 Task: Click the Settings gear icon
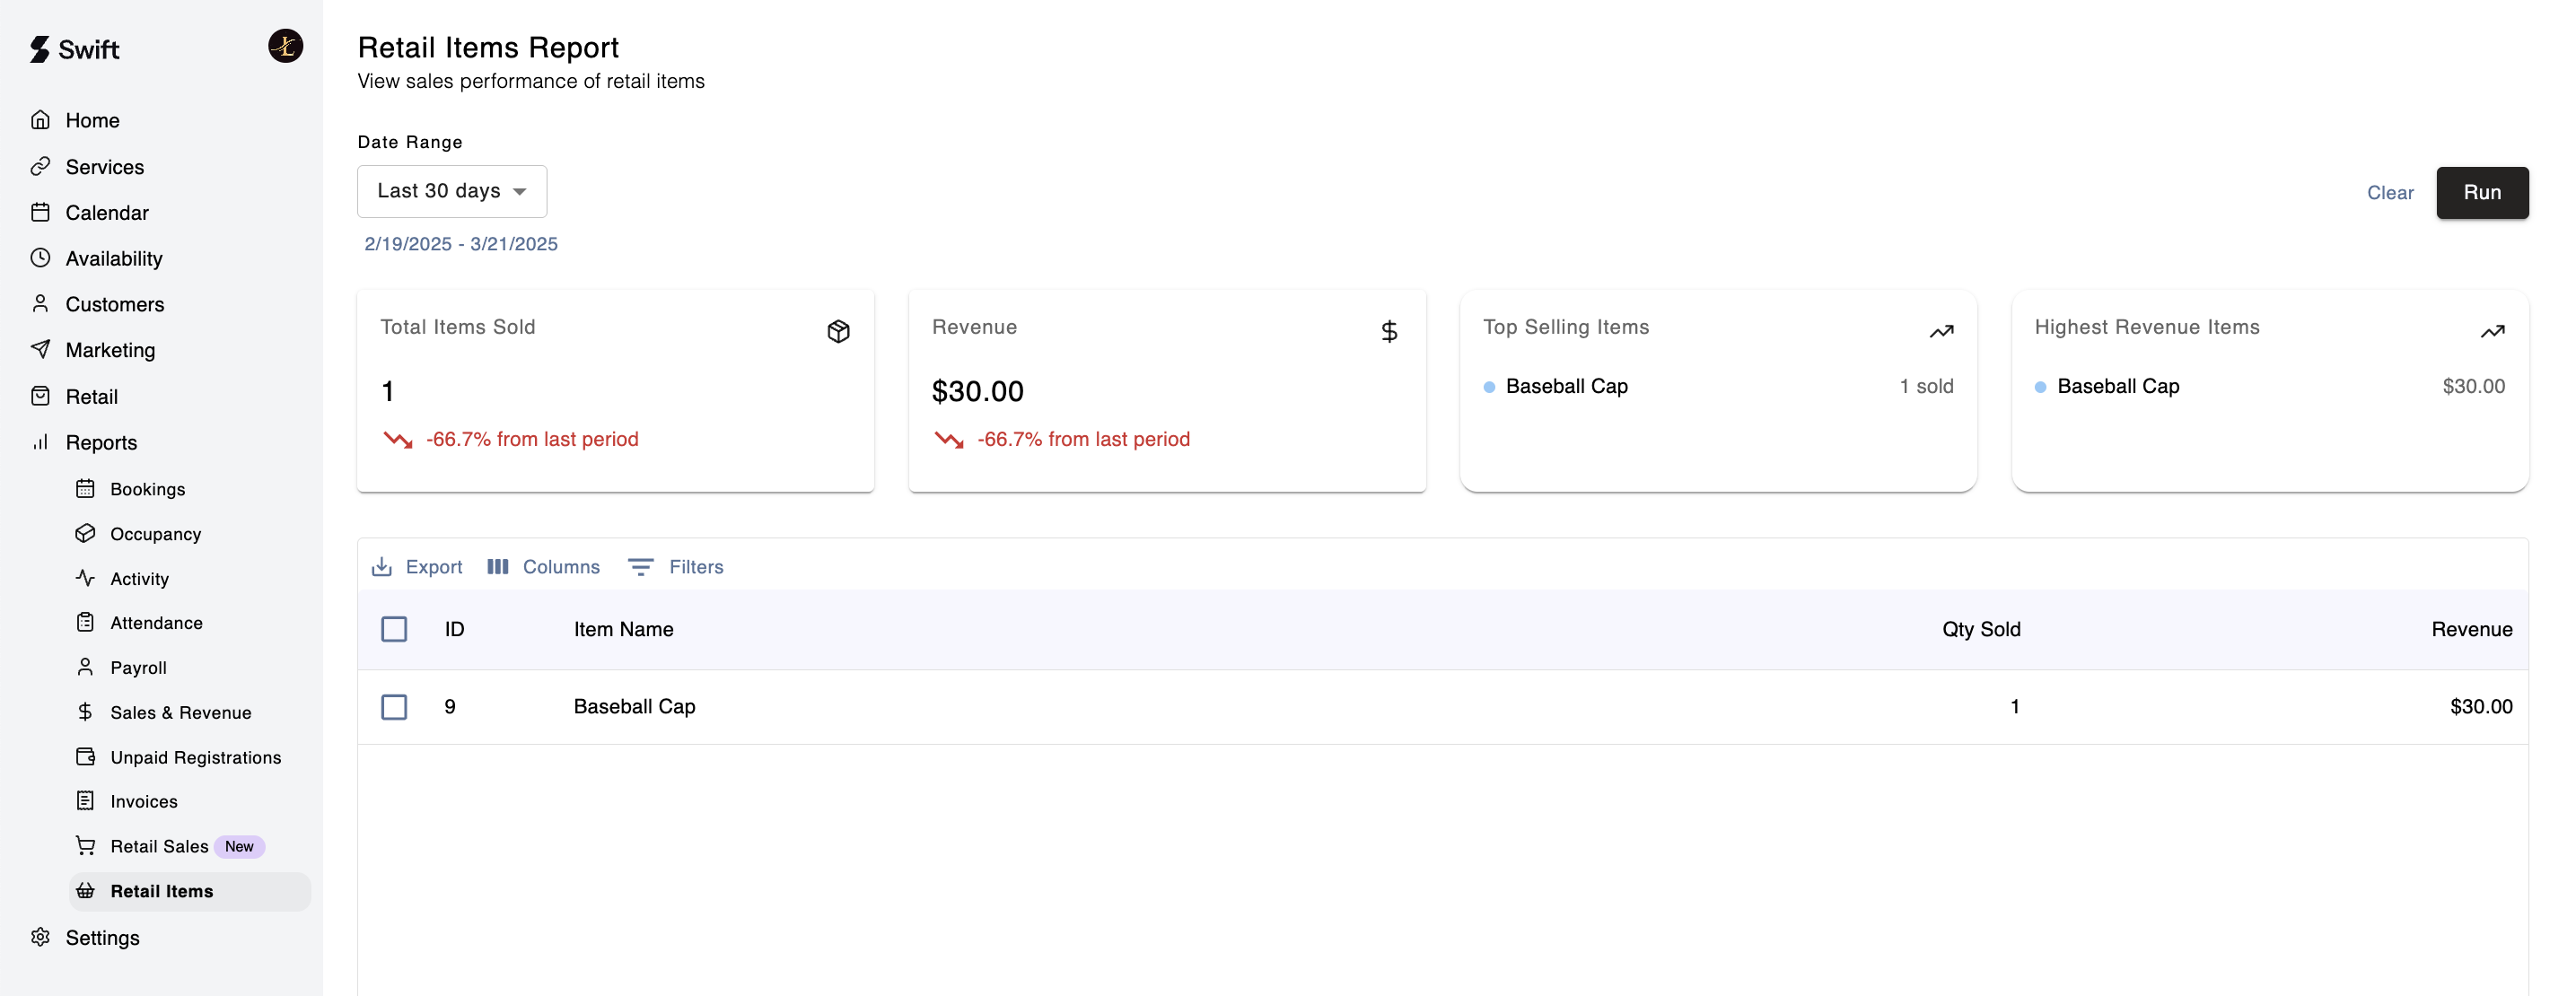[40, 937]
